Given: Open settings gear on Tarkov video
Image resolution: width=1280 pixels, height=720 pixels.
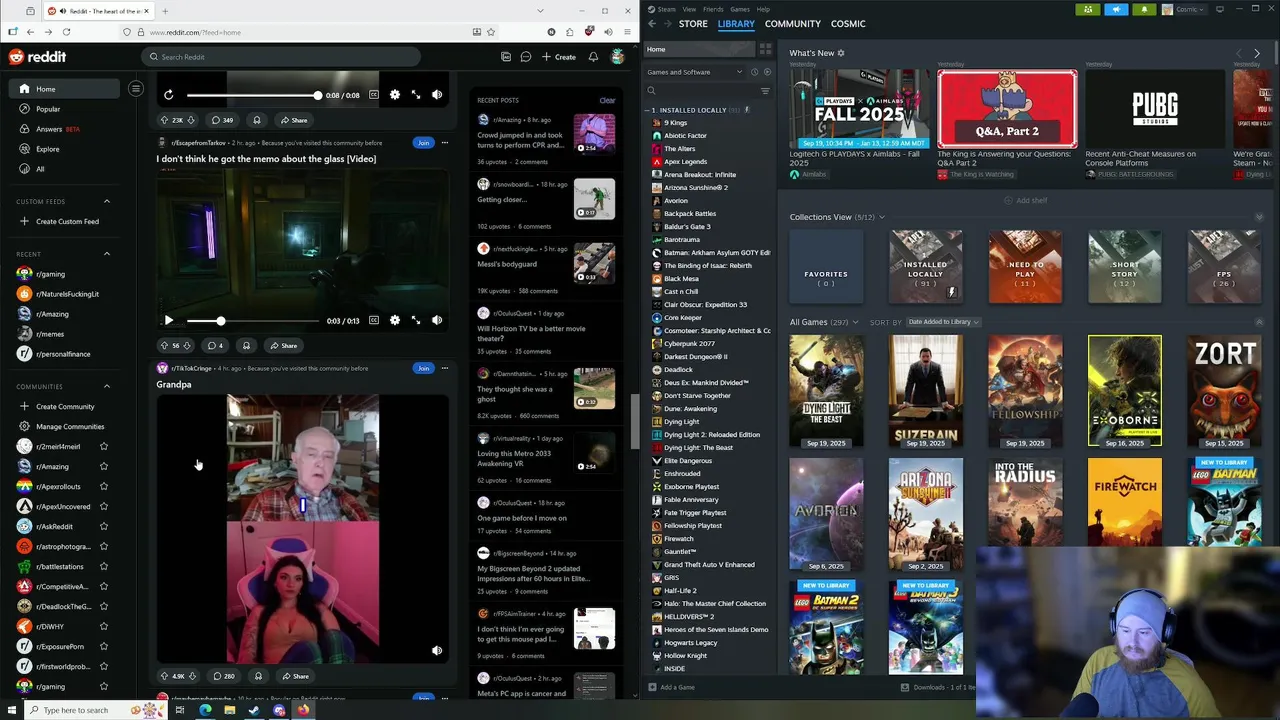Looking at the screenshot, I should [x=395, y=320].
